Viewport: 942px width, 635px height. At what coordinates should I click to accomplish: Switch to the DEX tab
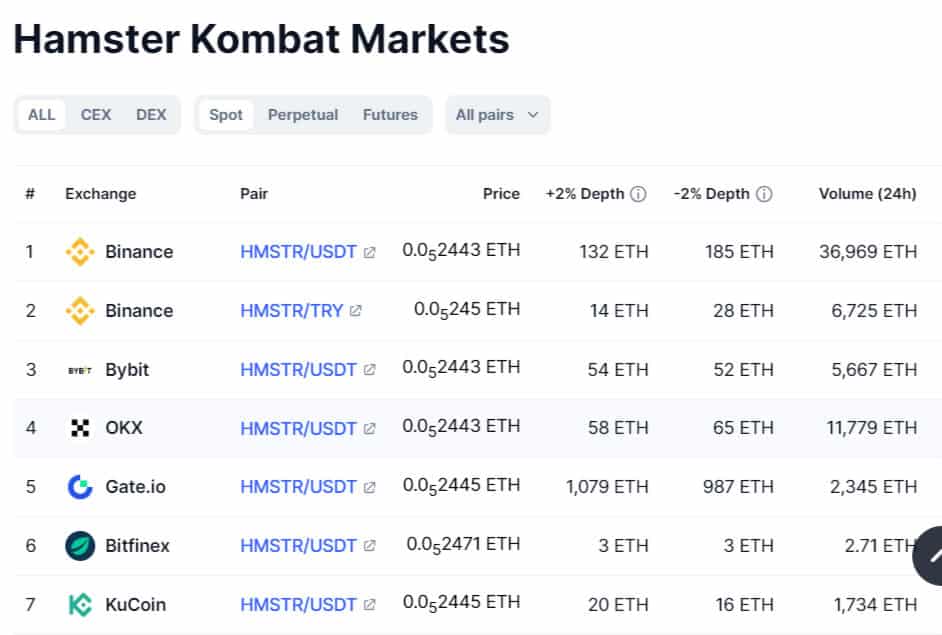(x=151, y=115)
